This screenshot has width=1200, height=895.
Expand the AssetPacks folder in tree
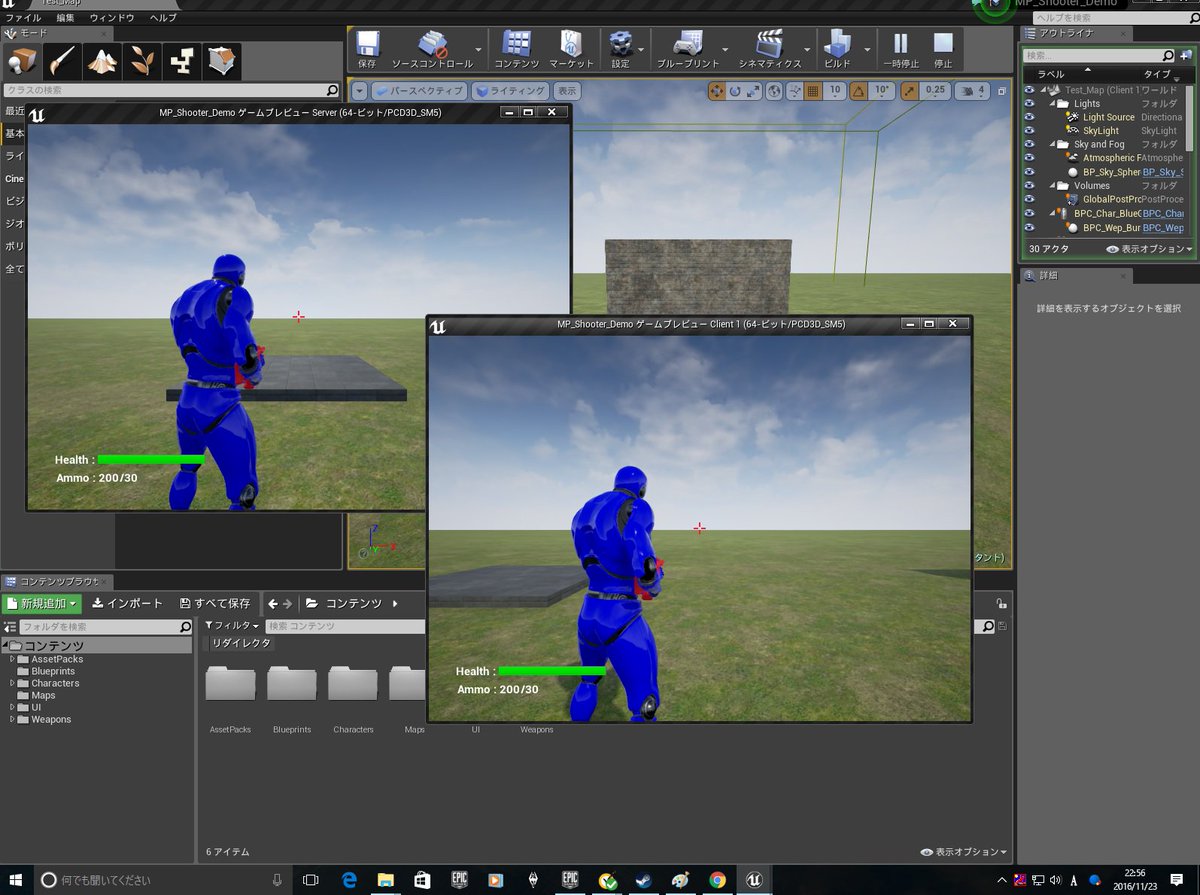tap(12, 660)
